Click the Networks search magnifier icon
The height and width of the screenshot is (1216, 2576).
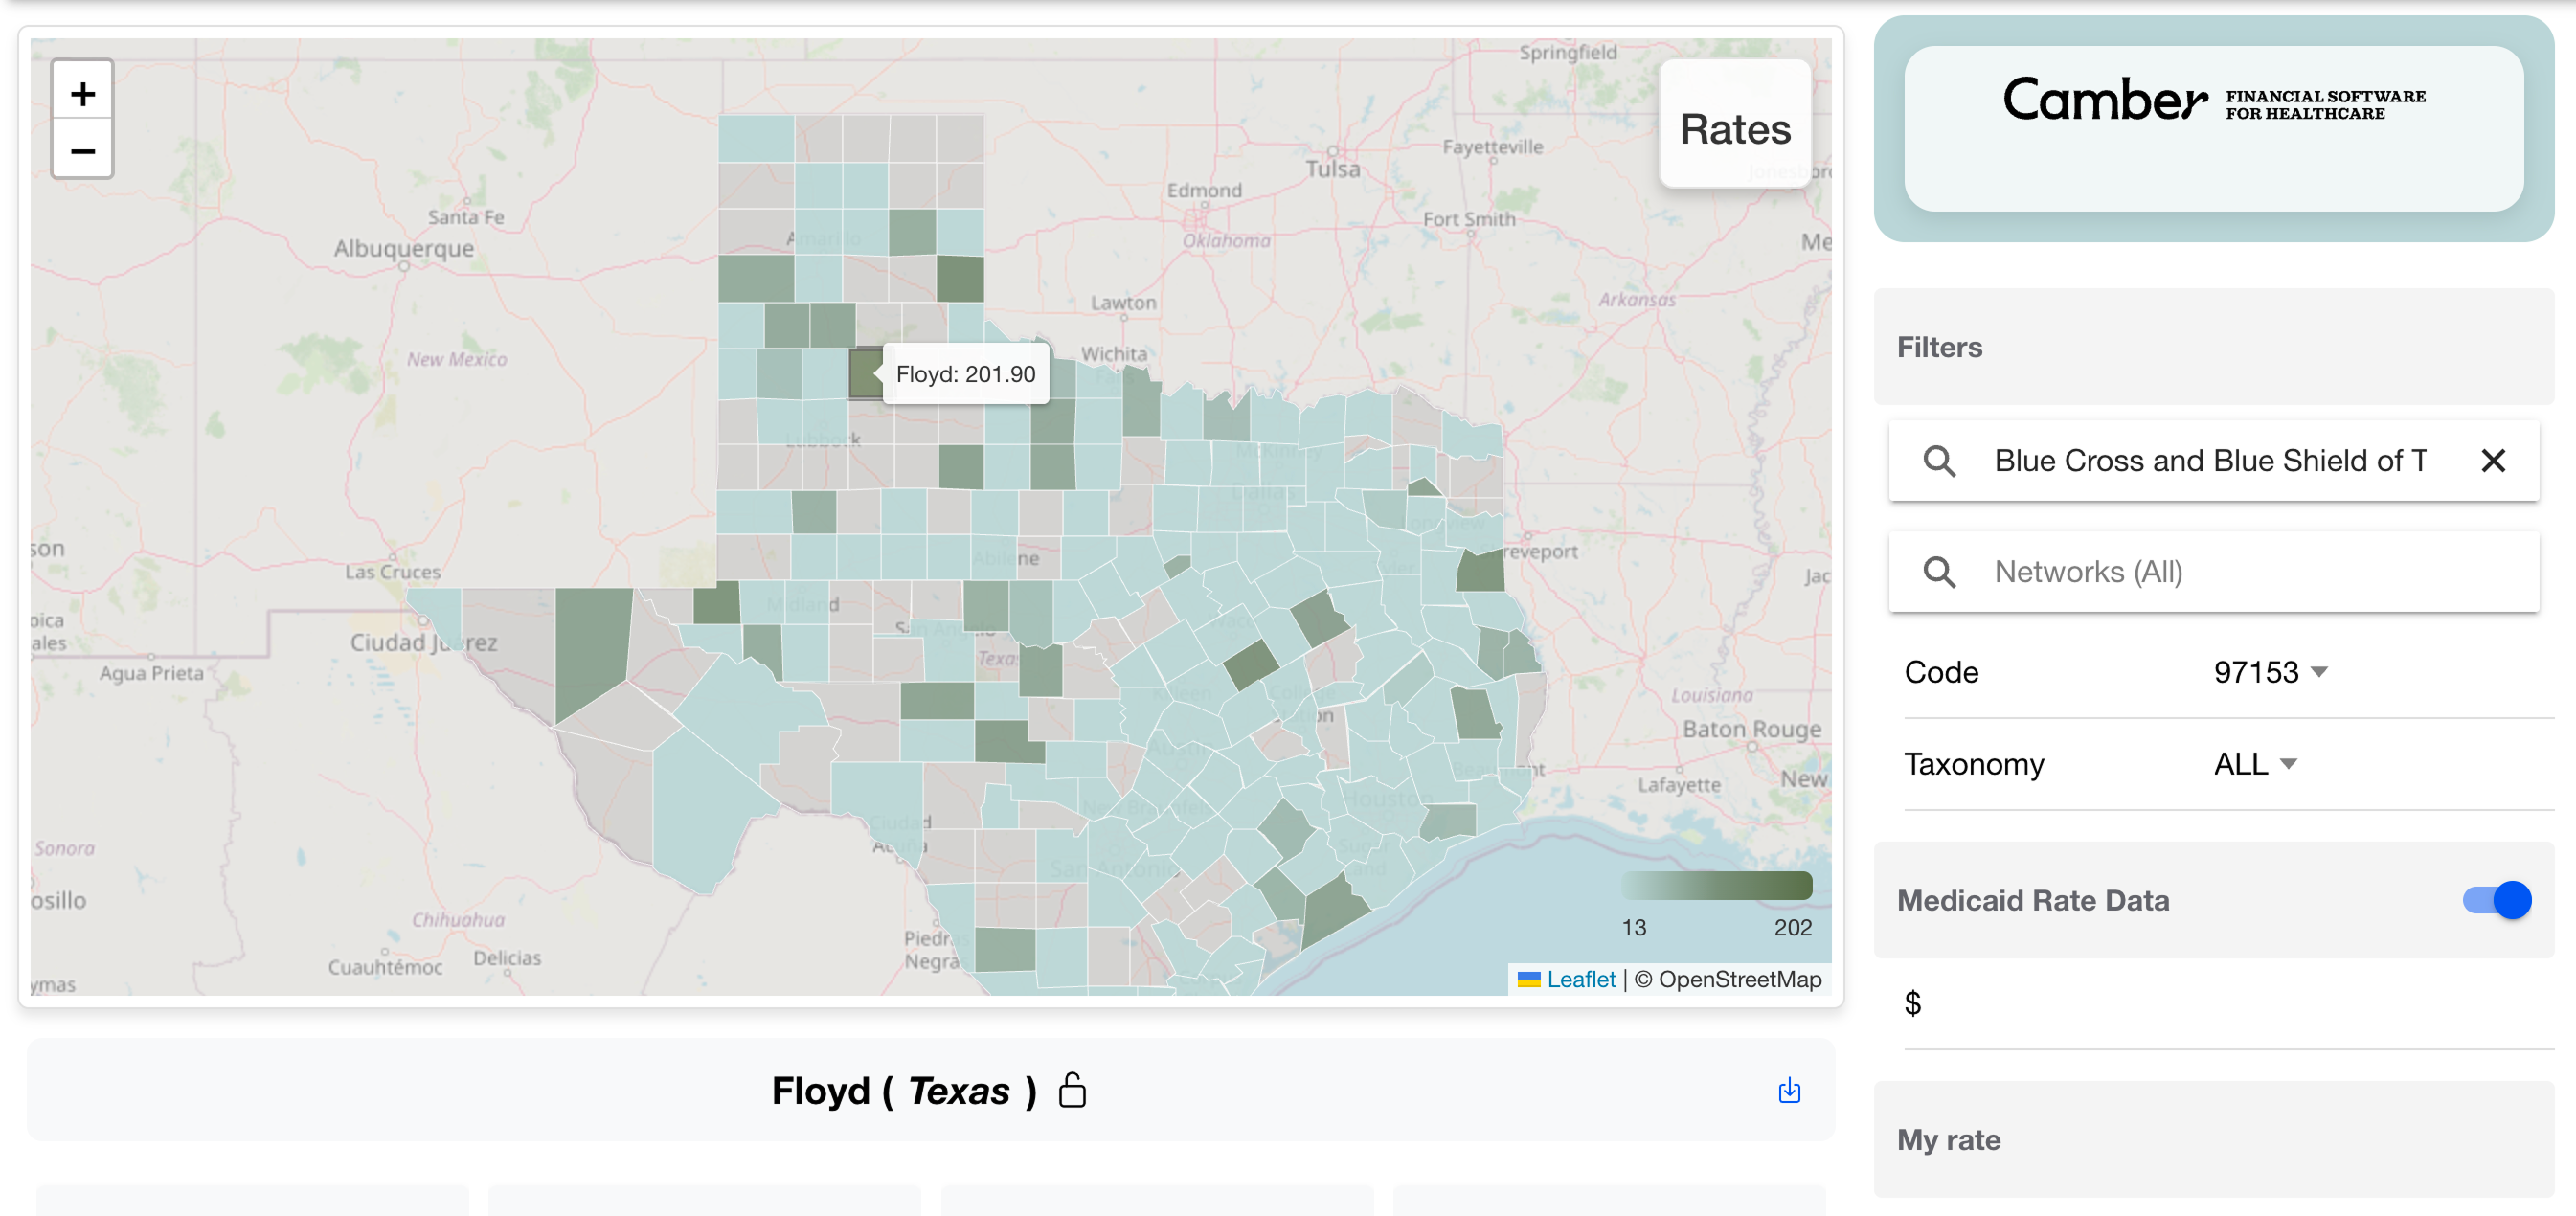pyautogui.click(x=1939, y=572)
